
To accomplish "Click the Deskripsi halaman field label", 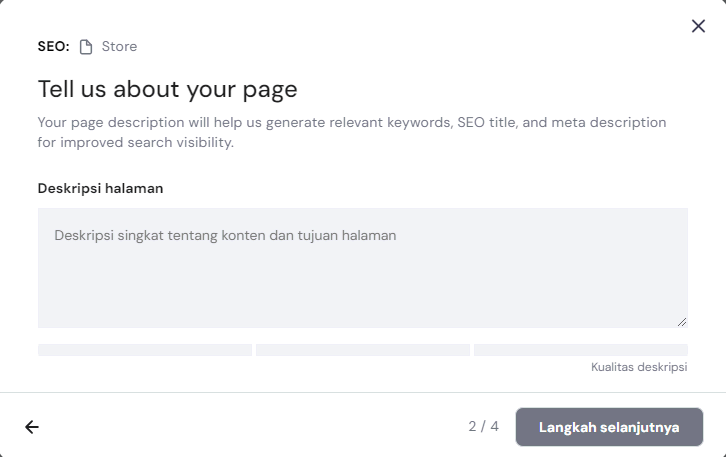I will click(x=100, y=188).
